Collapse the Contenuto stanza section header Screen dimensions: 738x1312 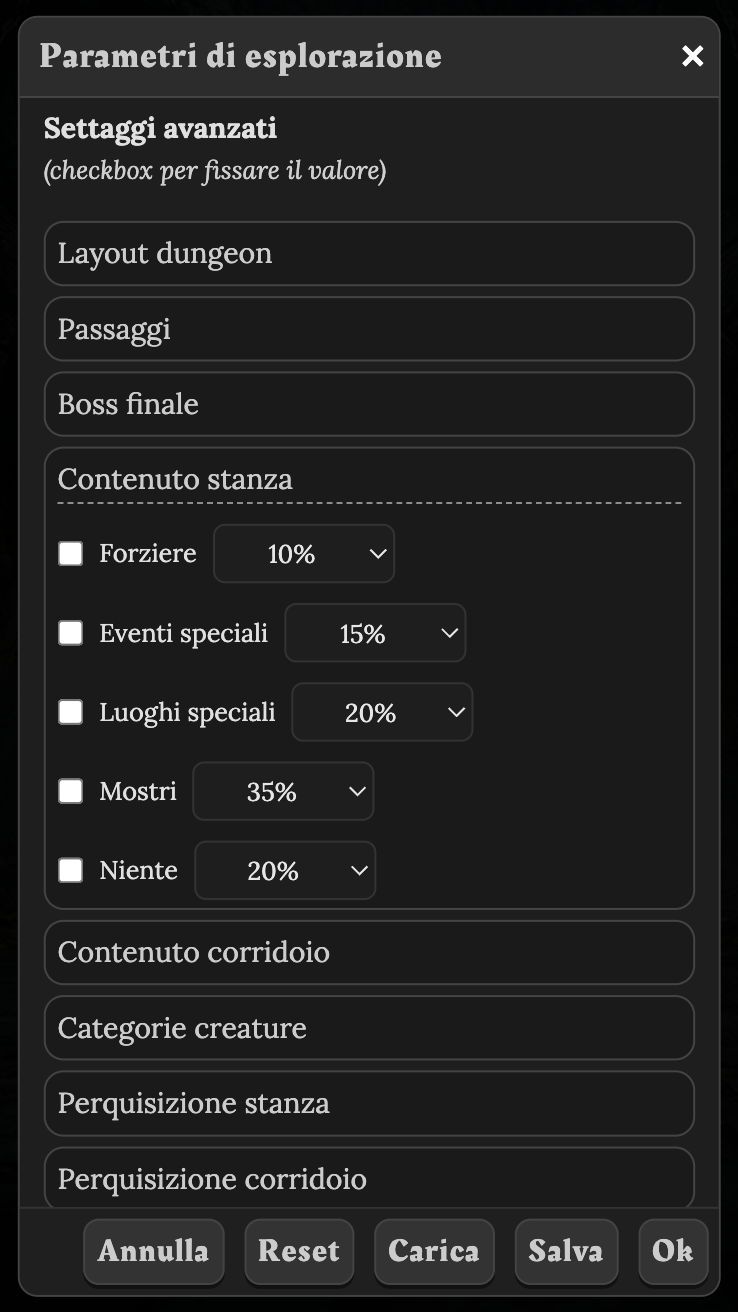click(x=369, y=479)
